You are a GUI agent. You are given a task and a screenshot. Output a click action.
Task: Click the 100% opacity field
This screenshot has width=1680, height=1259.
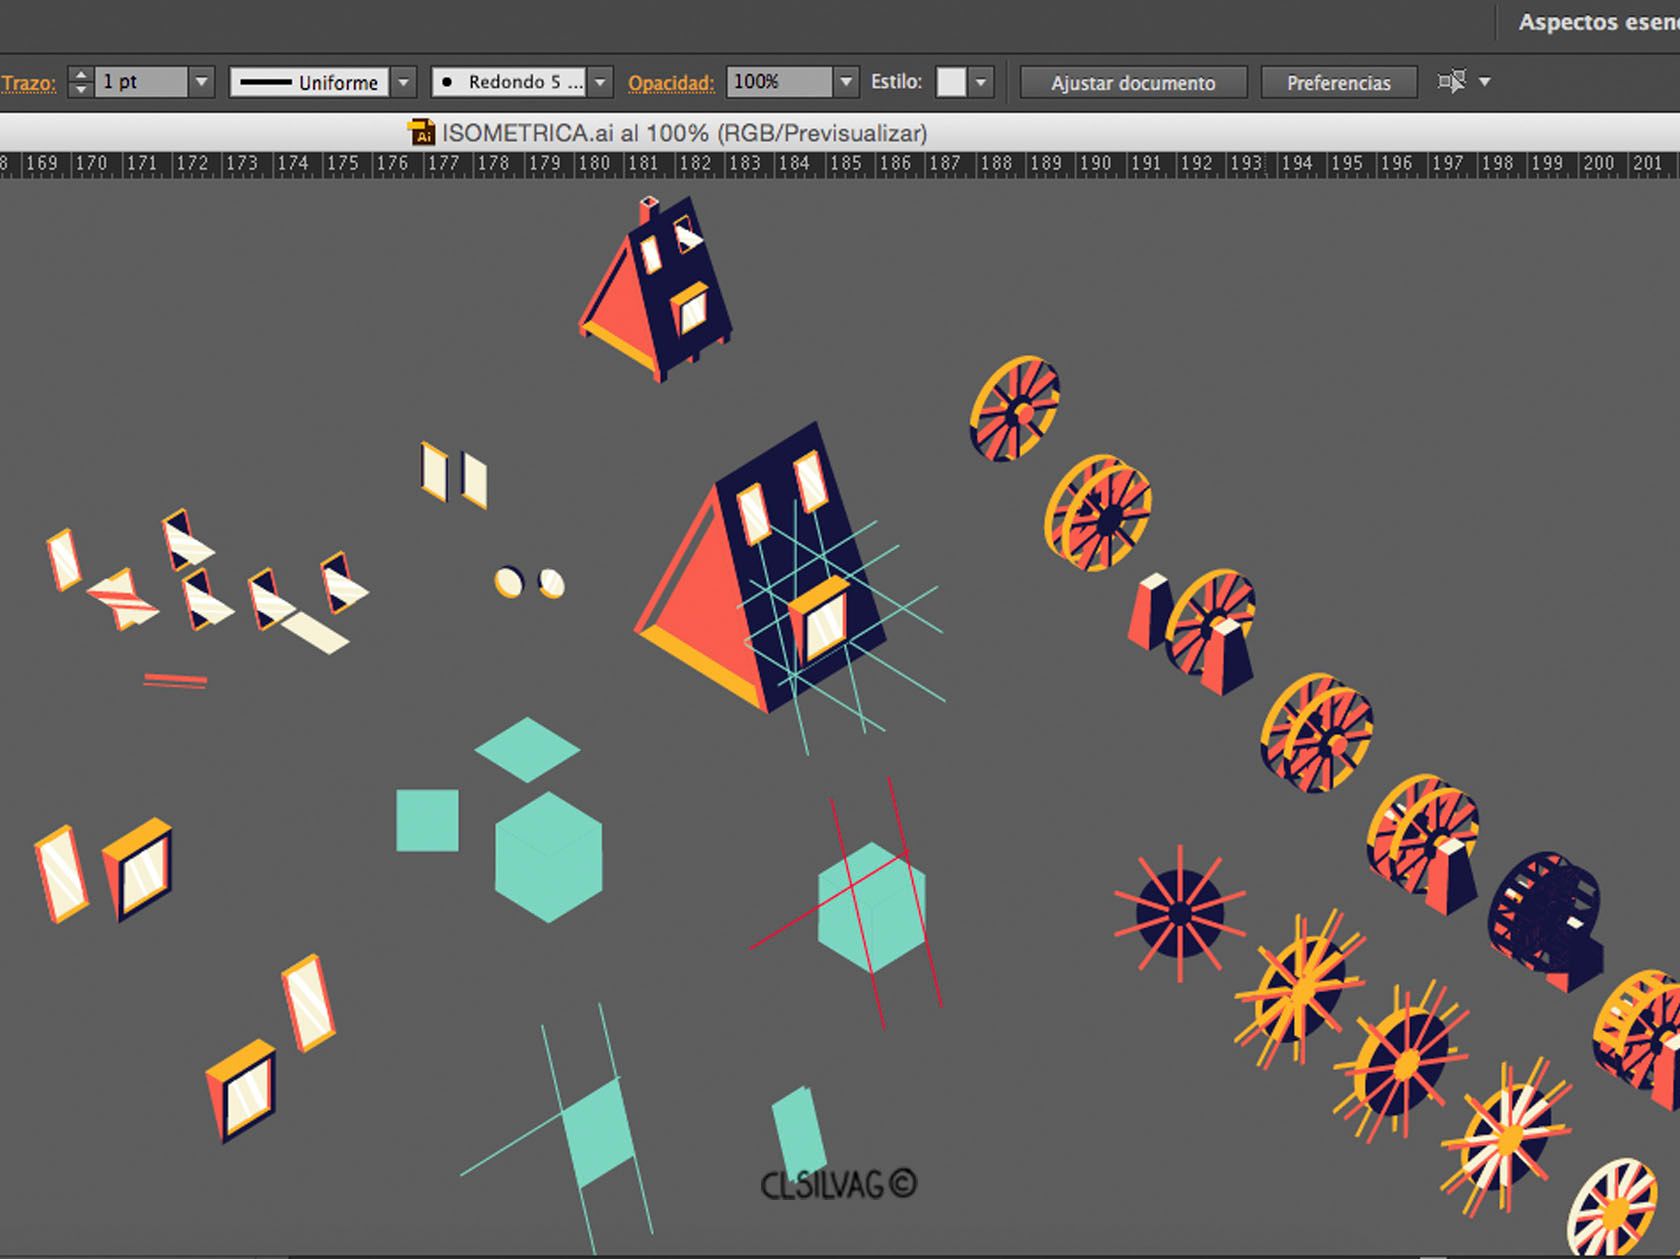(x=778, y=82)
